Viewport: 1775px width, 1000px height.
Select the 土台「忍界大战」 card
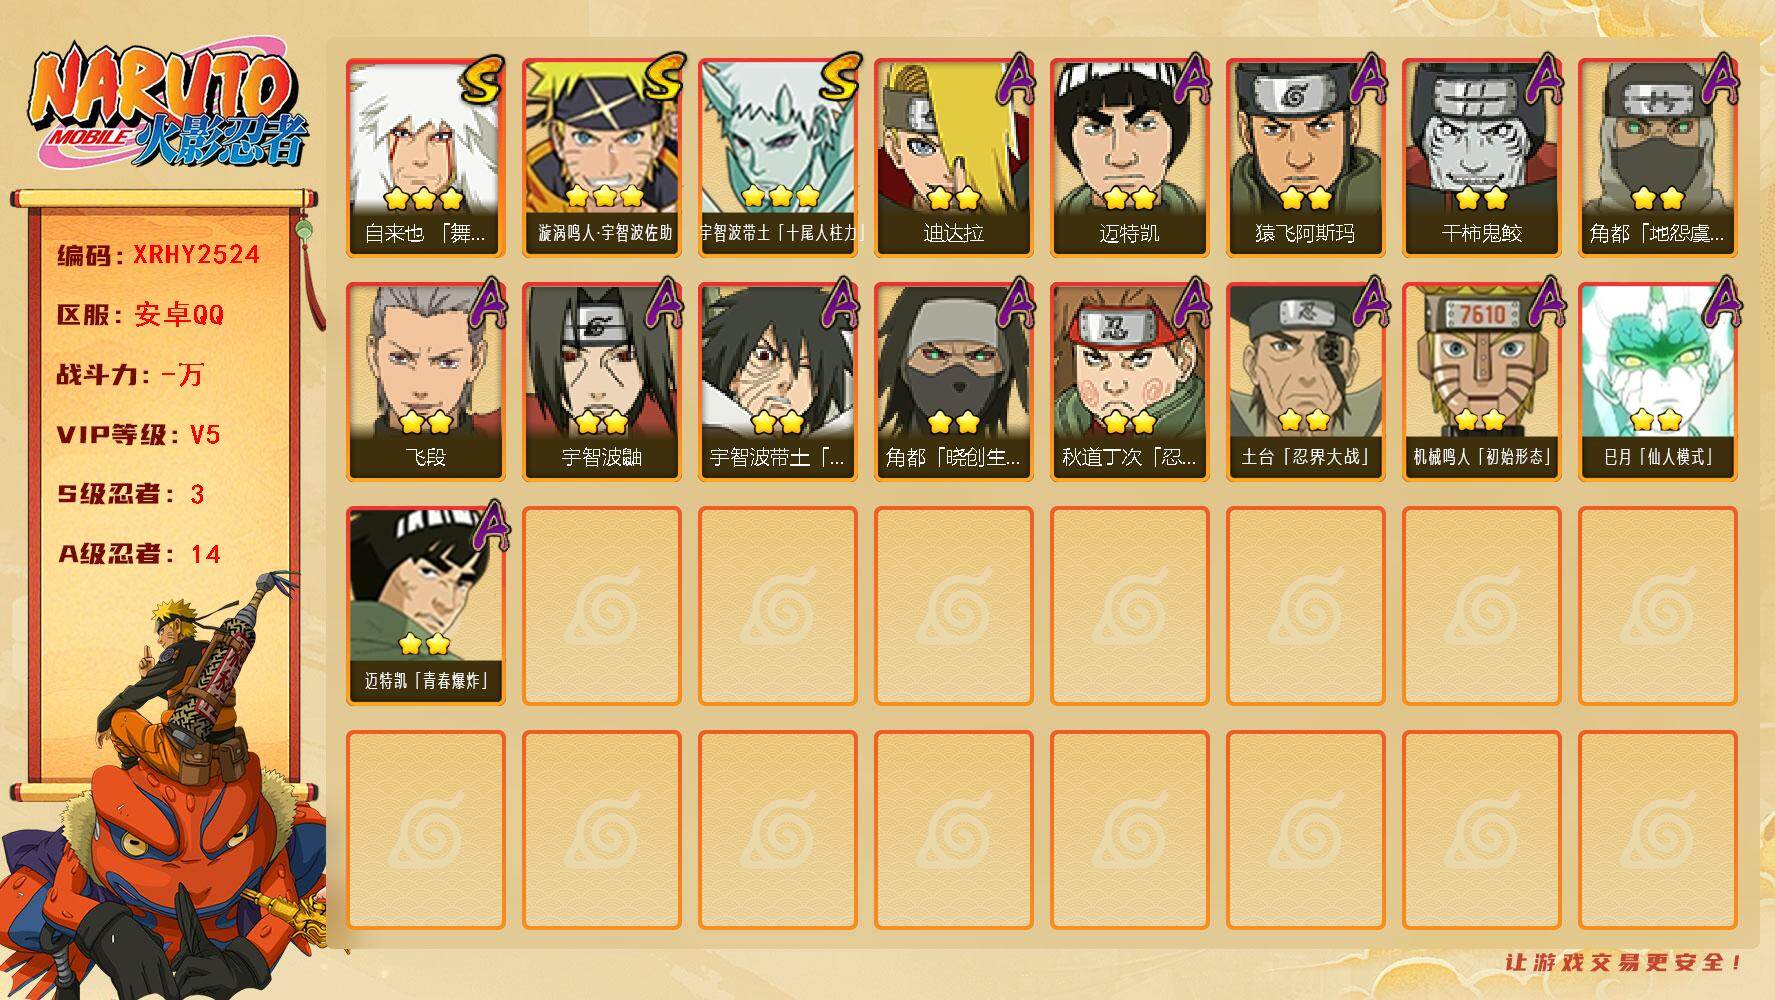[x=1306, y=381]
